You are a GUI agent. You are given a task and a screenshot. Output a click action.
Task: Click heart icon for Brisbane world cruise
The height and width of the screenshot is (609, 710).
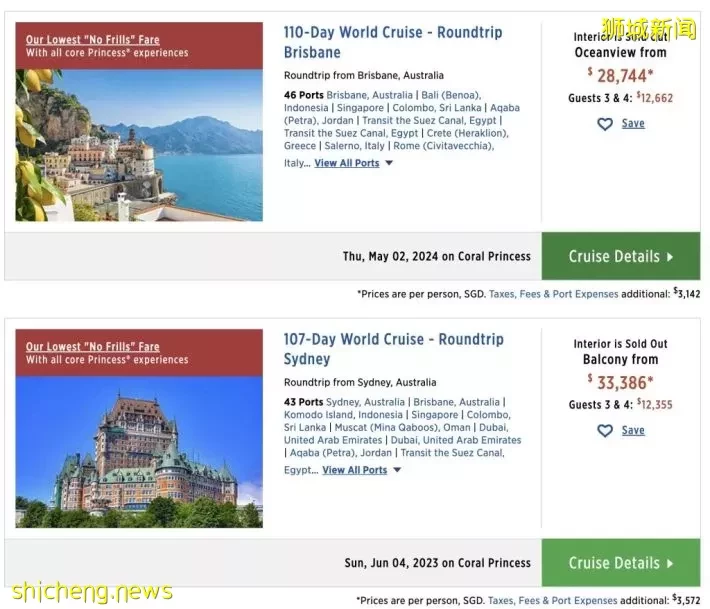pyautogui.click(x=604, y=124)
